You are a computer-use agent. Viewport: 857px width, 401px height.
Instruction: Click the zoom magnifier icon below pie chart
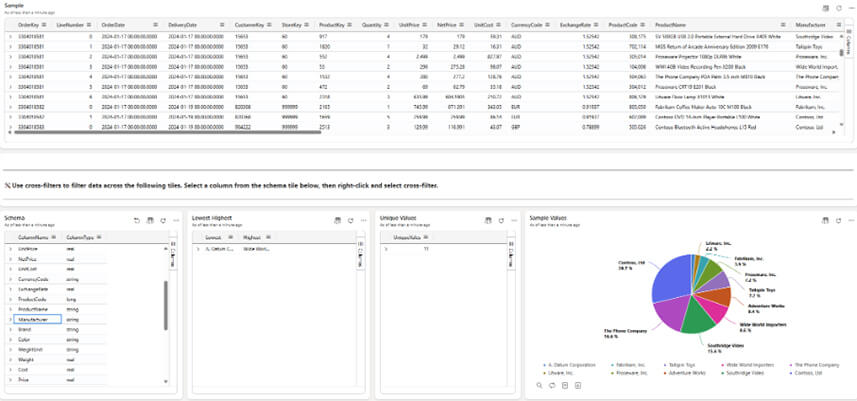pyautogui.click(x=539, y=386)
